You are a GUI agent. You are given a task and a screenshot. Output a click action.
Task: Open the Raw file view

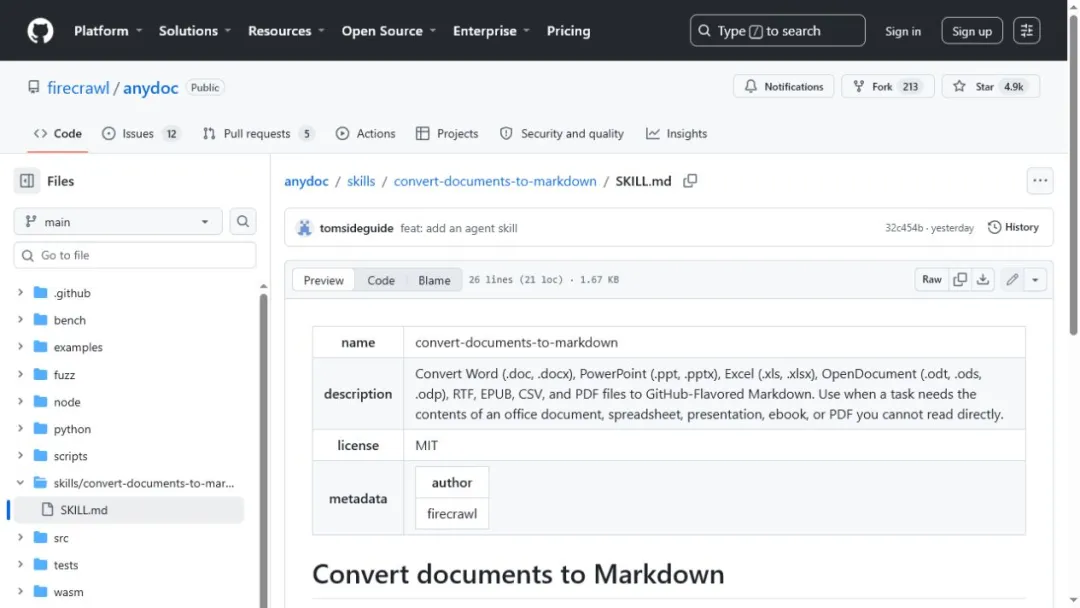click(x=931, y=280)
